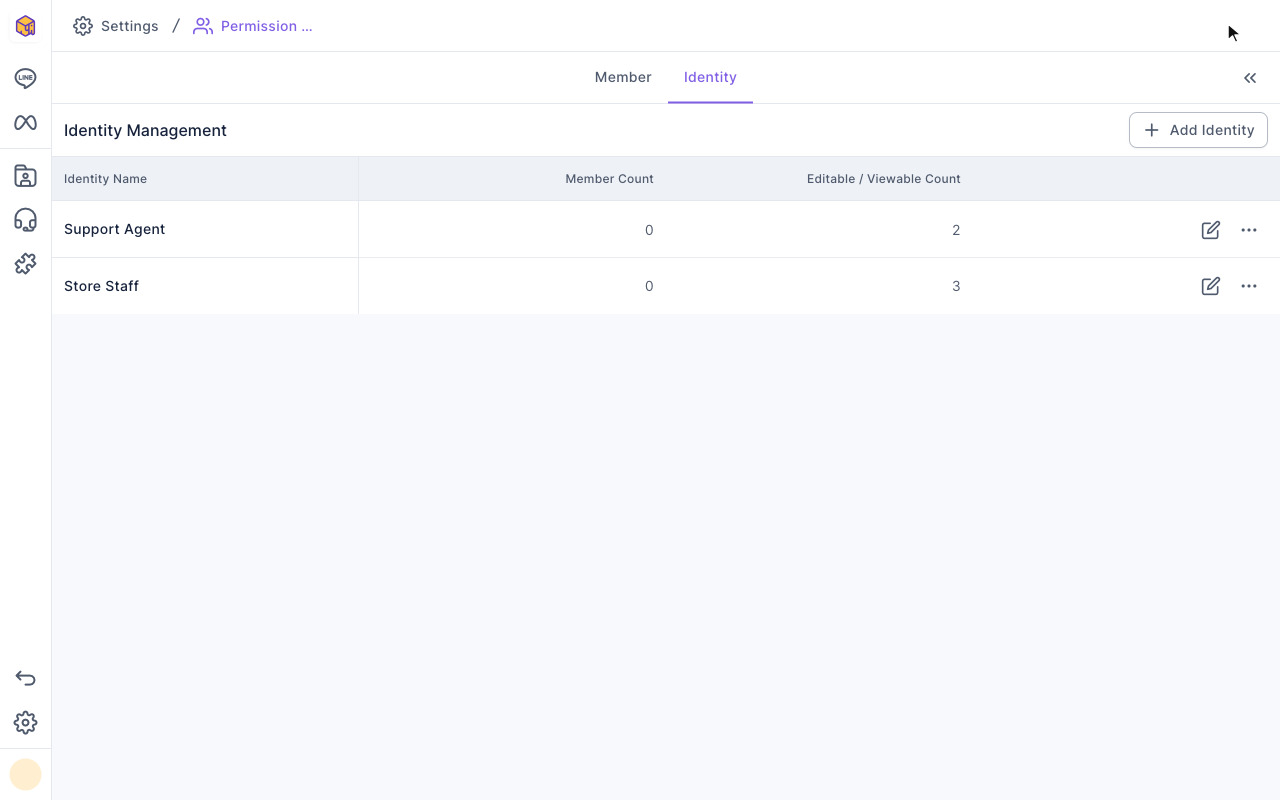This screenshot has height=800, width=1280.
Task: Open the Meta channel sidebar icon
Action: (25, 122)
